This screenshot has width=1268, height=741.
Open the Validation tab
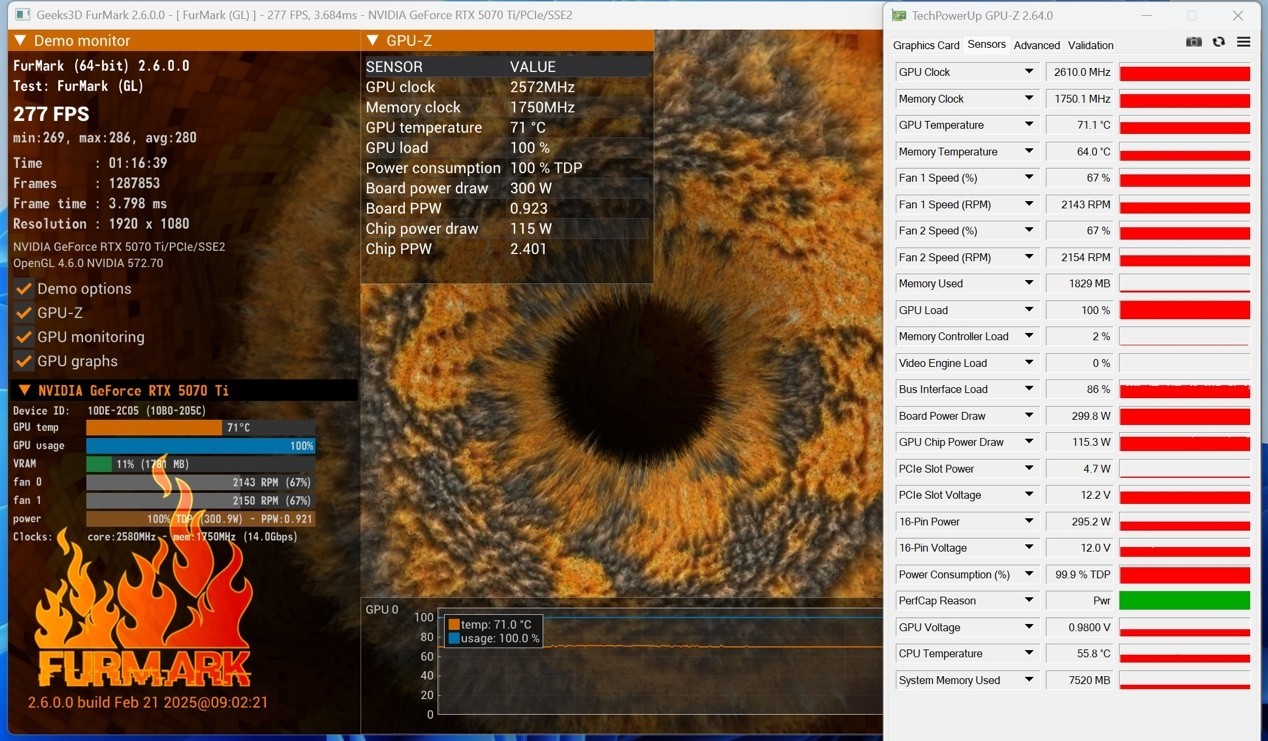click(1090, 45)
